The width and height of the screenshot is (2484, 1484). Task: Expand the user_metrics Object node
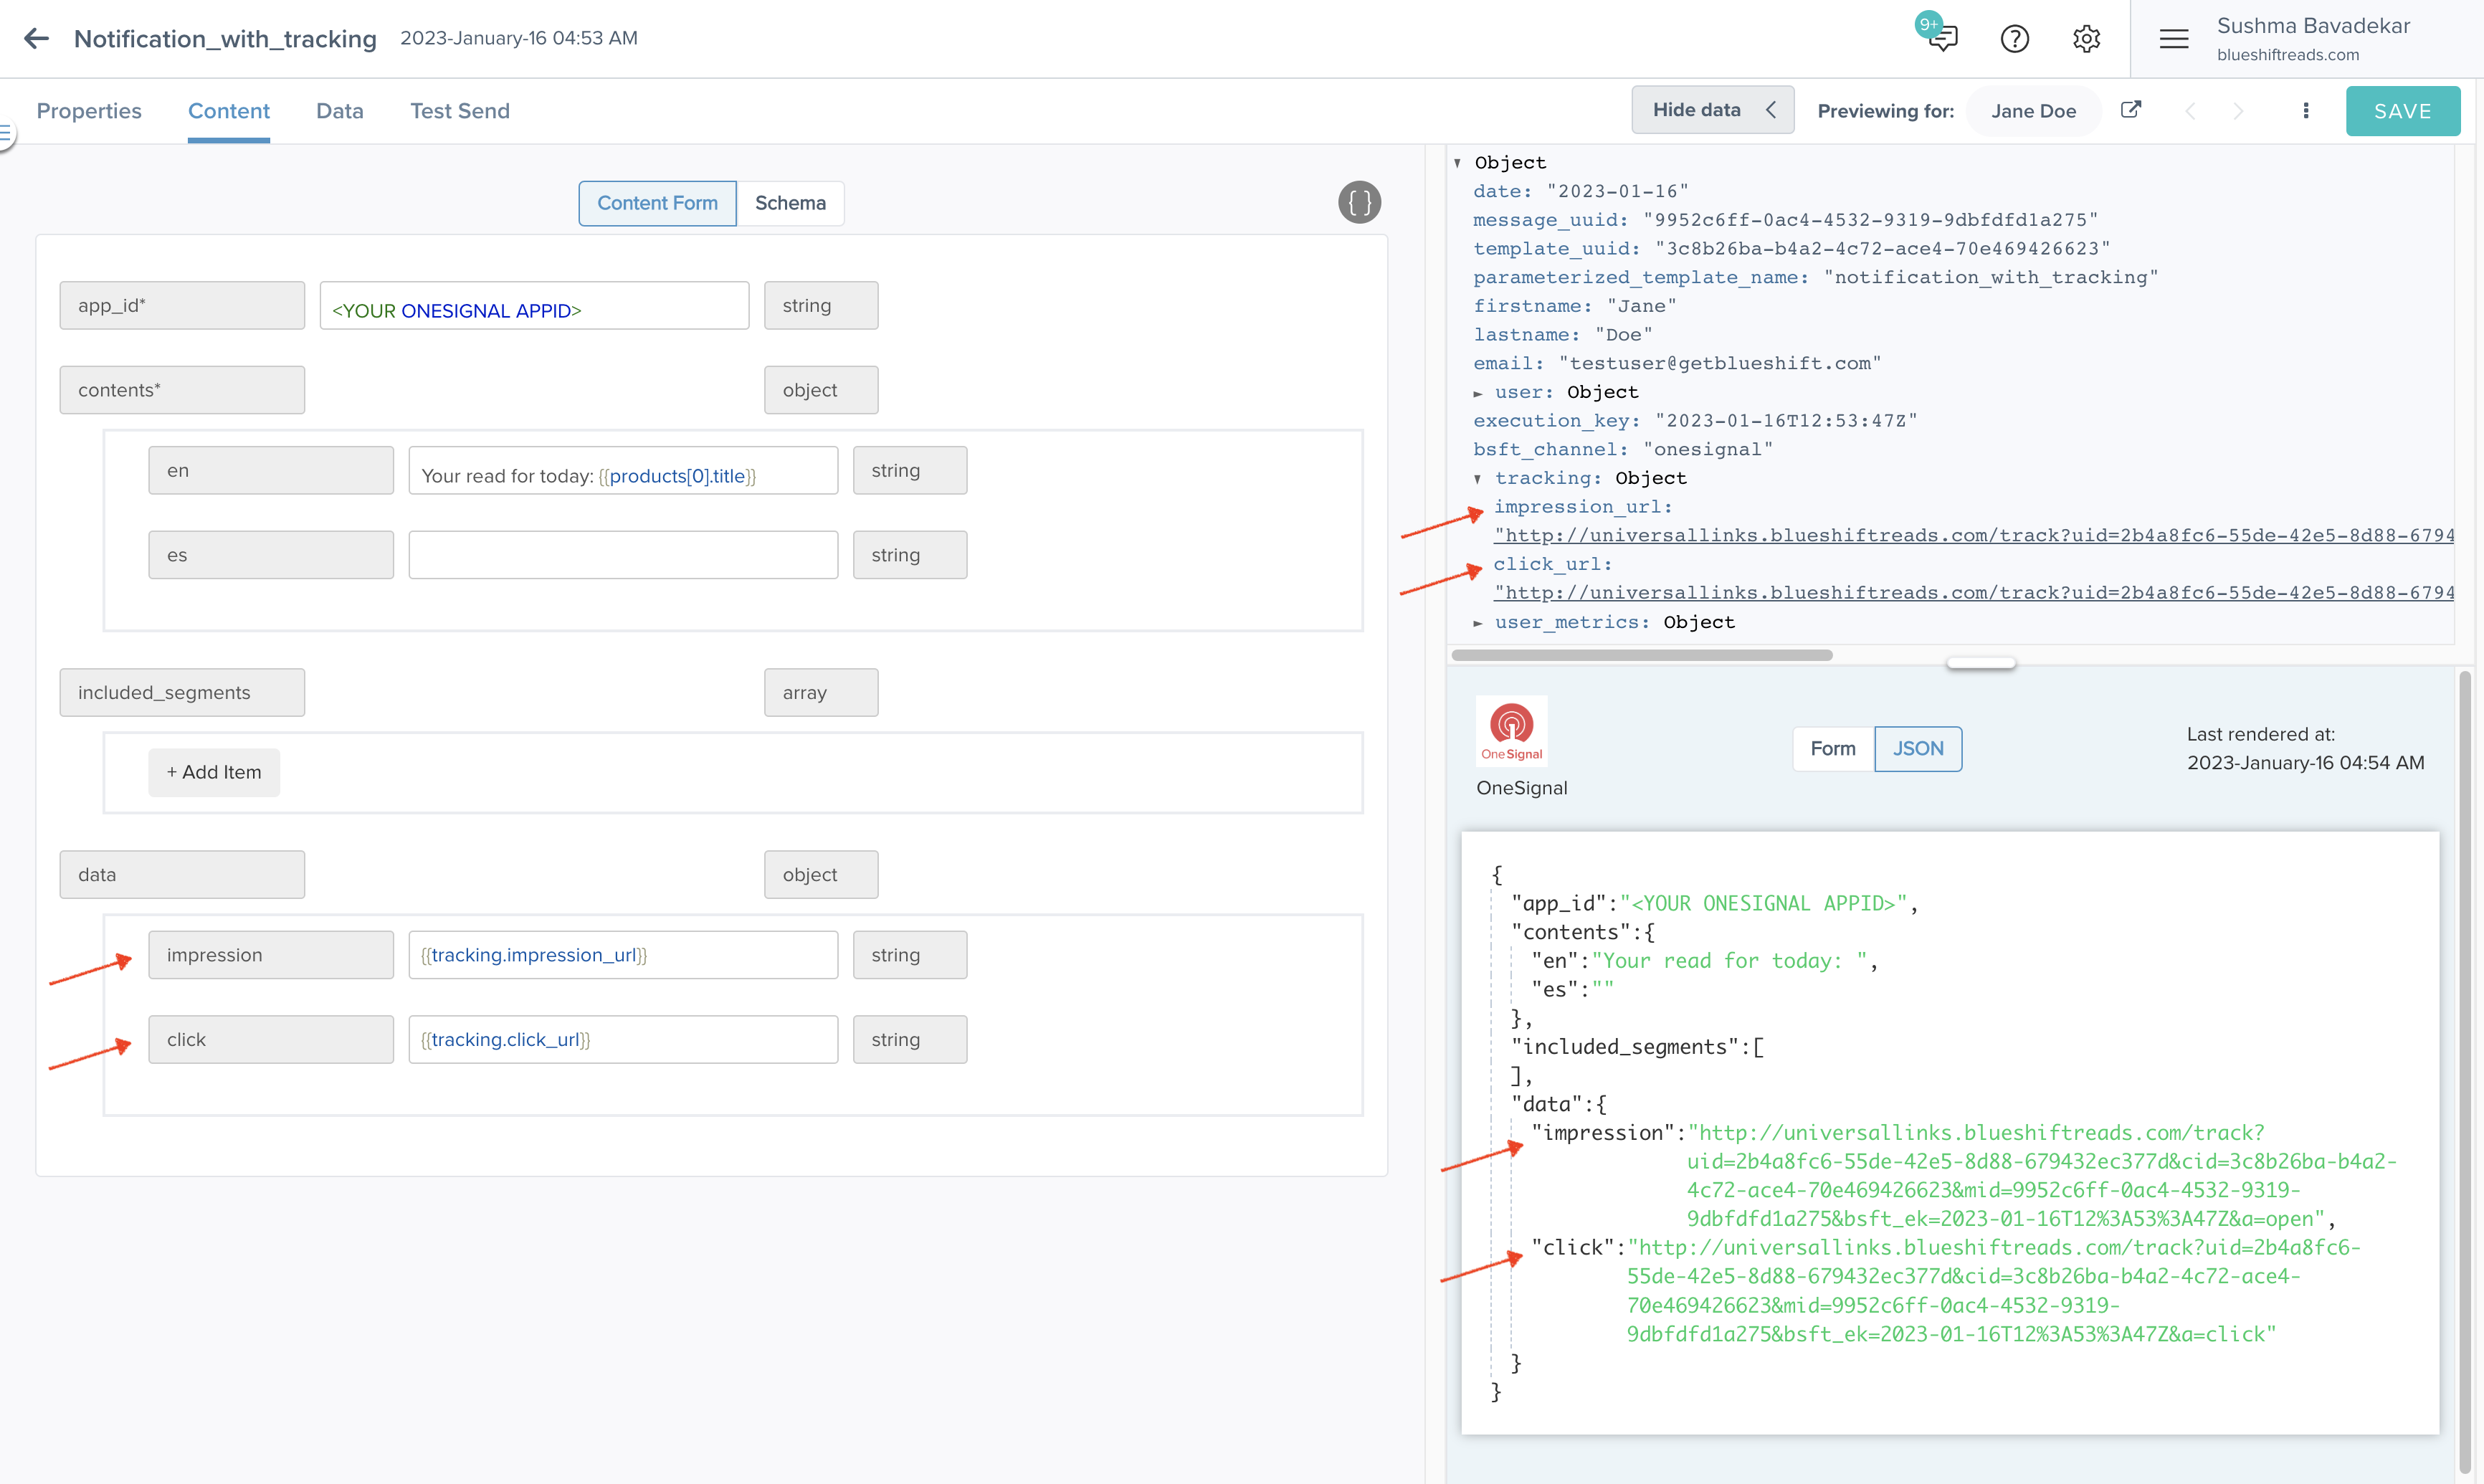[x=1479, y=622]
